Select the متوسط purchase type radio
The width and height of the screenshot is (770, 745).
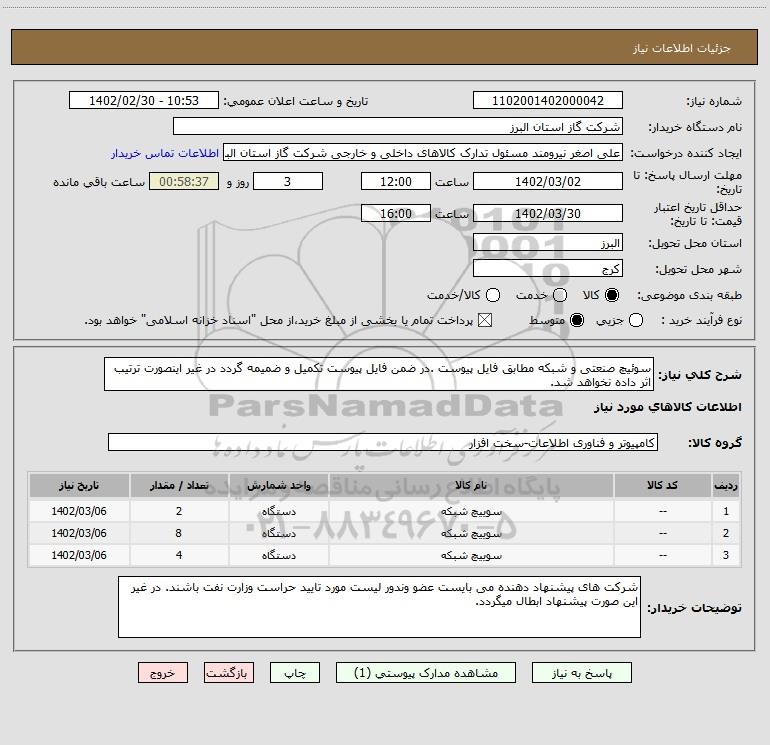(577, 320)
